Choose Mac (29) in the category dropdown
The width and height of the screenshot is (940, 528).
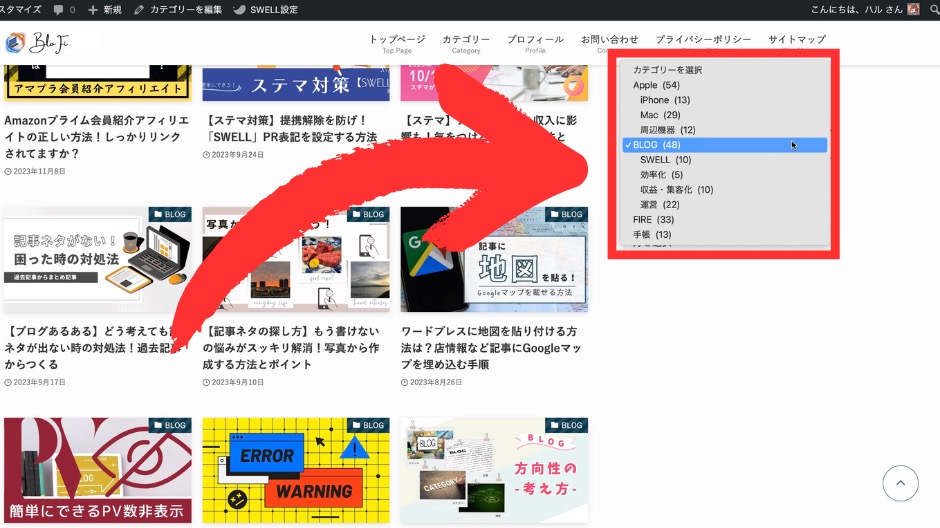(725, 115)
